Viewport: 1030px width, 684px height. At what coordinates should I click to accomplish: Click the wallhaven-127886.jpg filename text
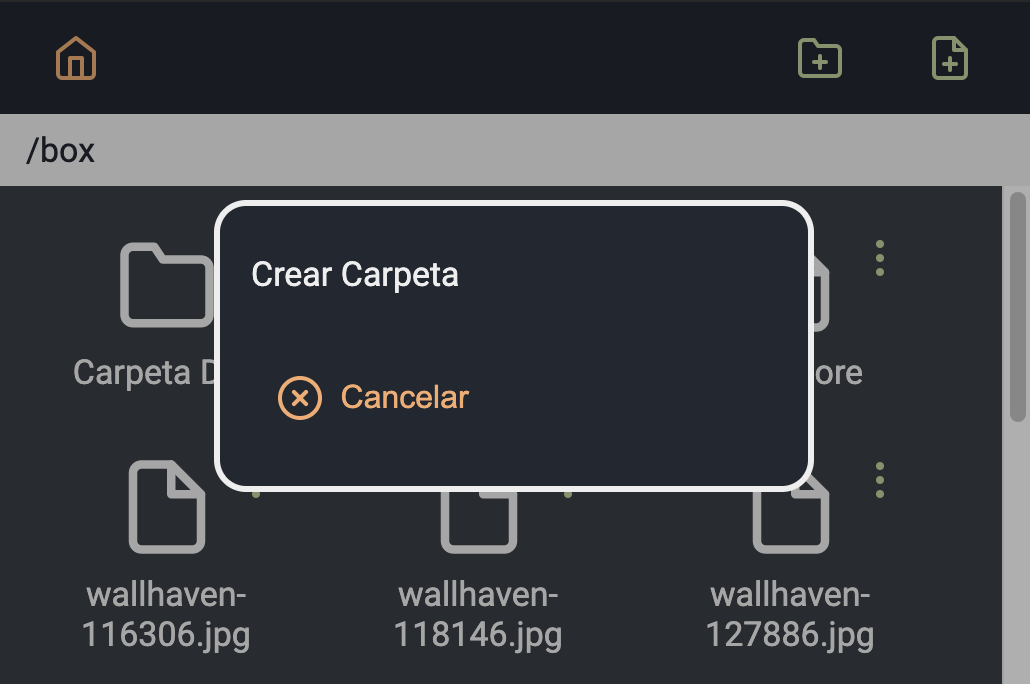coord(790,614)
